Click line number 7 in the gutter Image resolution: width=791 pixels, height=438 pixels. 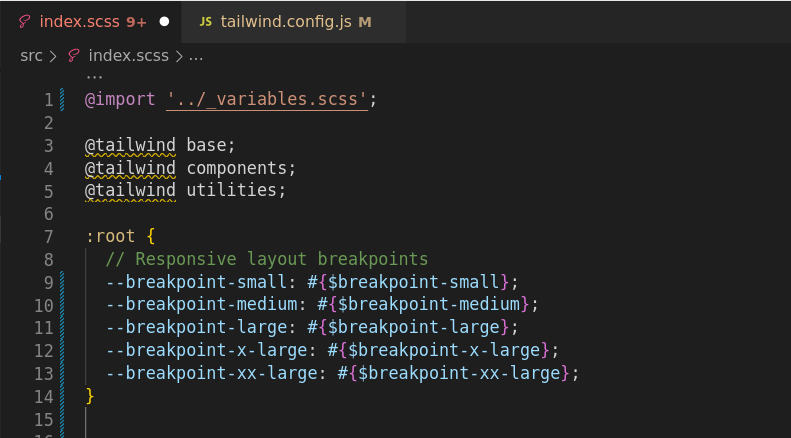[x=48, y=237]
